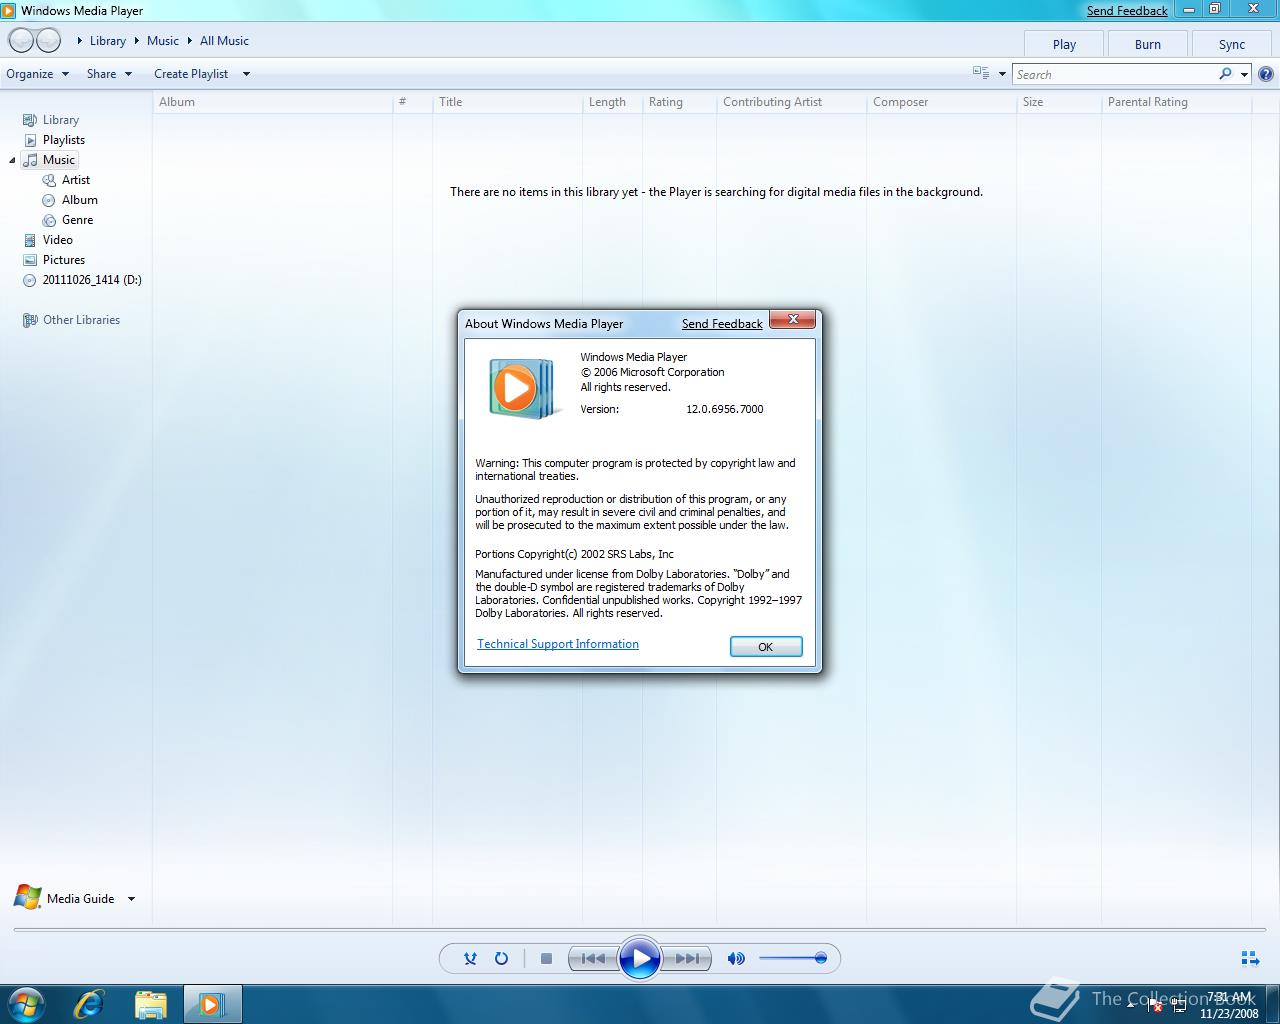The width and height of the screenshot is (1280, 1024).
Task: Click the Back navigation button
Action: tap(21, 41)
